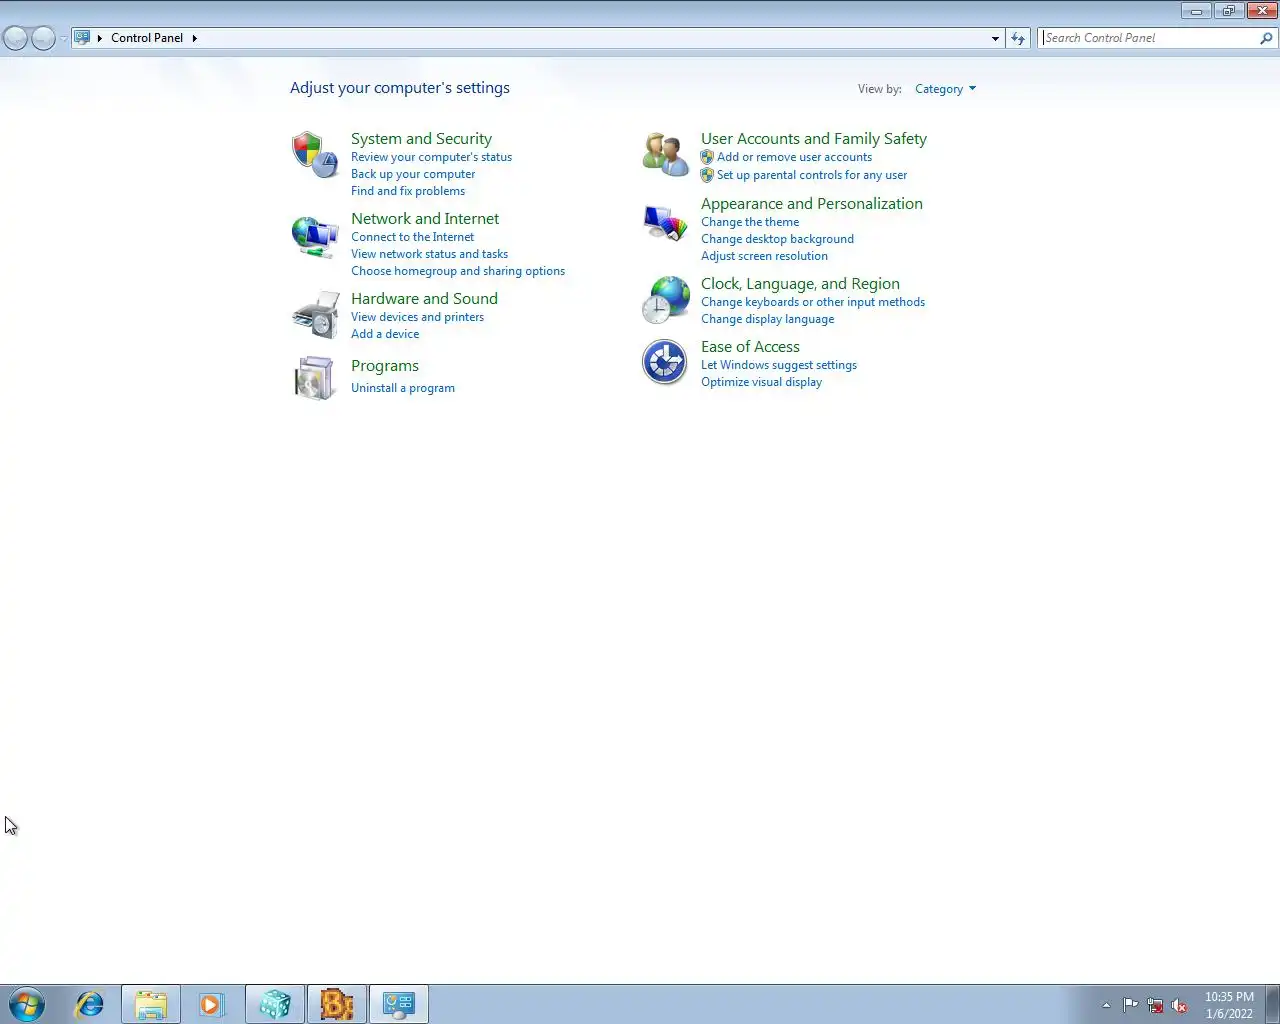Image resolution: width=1280 pixels, height=1024 pixels.
Task: Open System and Security shield icon
Action: pyautogui.click(x=314, y=155)
